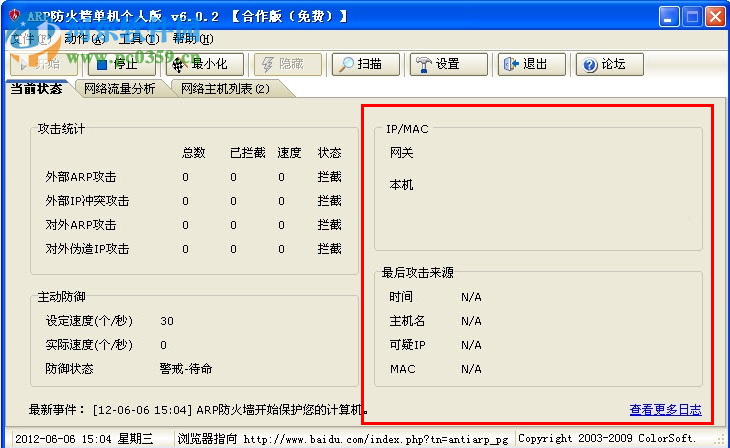Click the 本机 label in IP/MAC
Image resolution: width=730 pixels, height=448 pixels.
point(401,185)
